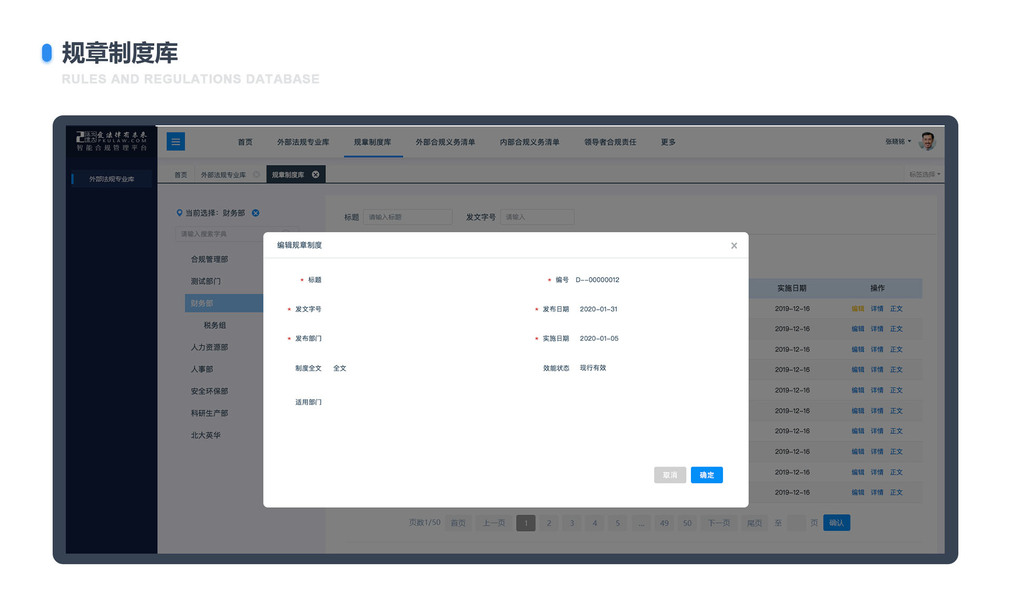The image size is (1011, 600).
Task: Select 人力资源部 in the department tree
Action: 209,347
